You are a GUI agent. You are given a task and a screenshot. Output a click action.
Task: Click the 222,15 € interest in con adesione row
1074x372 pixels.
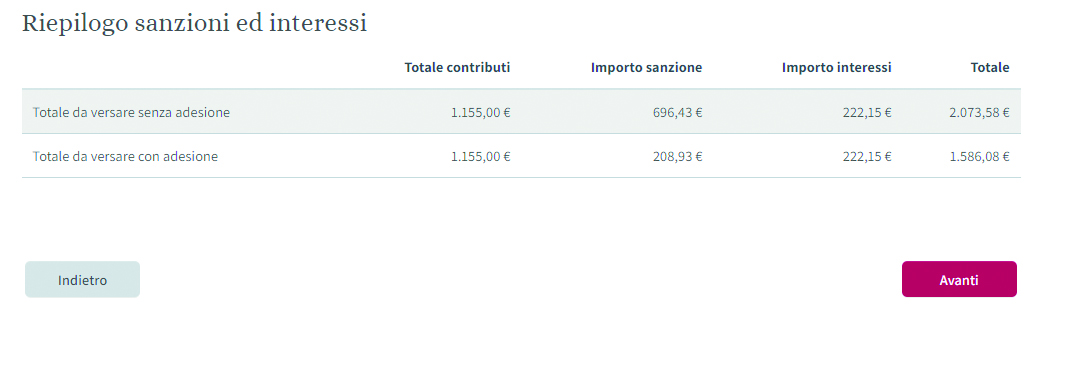point(867,156)
